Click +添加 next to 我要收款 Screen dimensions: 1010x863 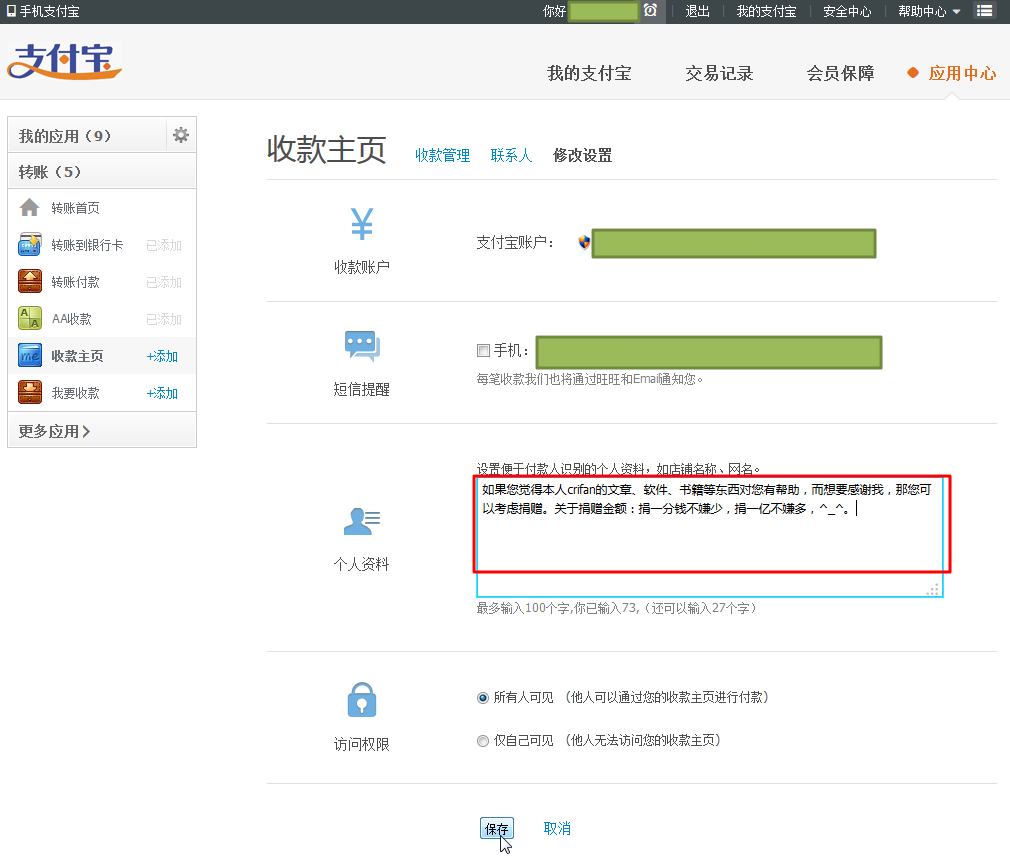[x=162, y=393]
